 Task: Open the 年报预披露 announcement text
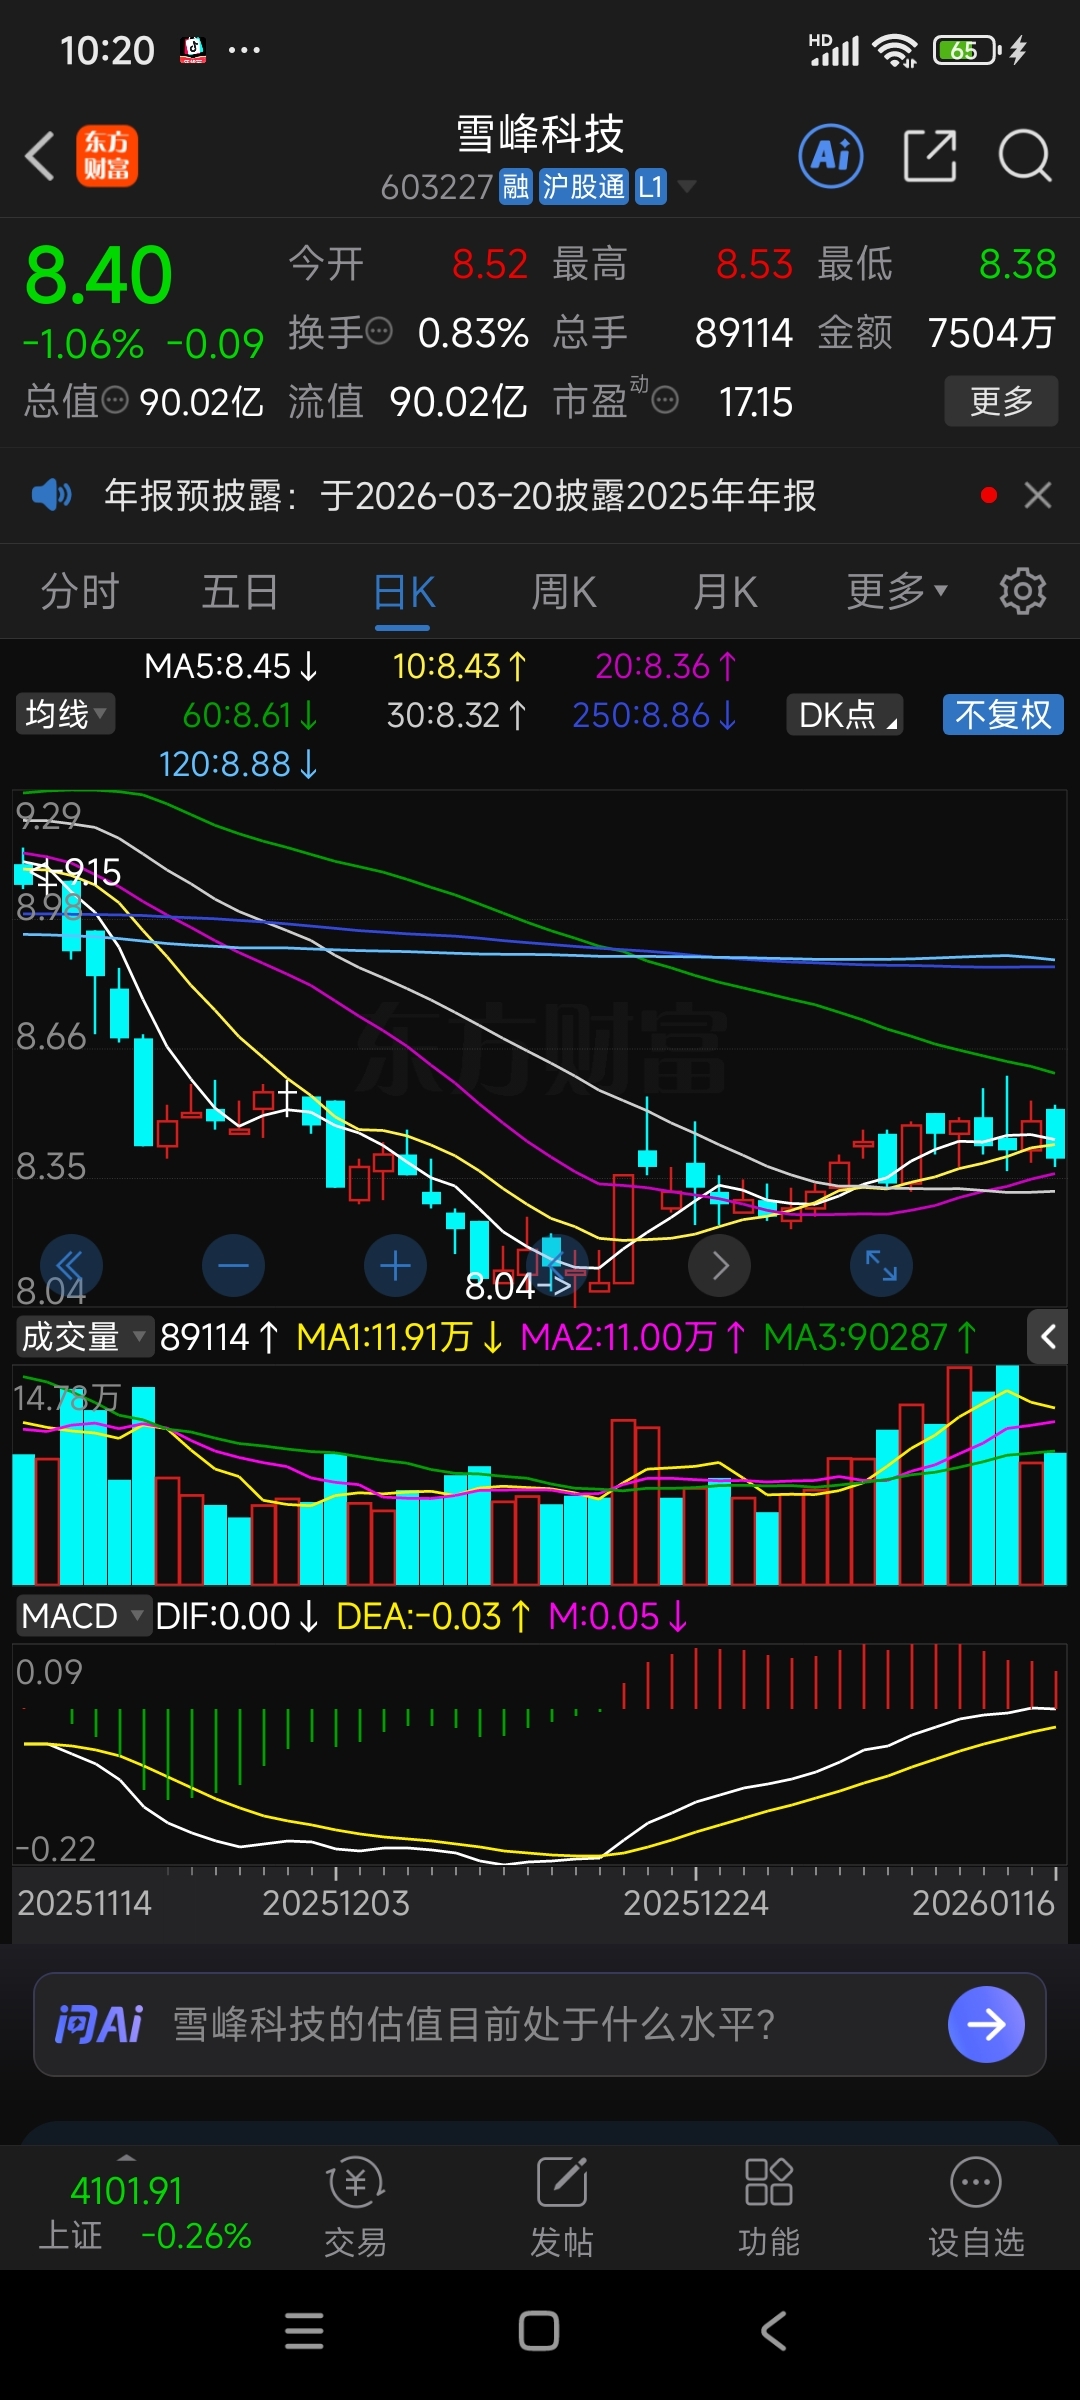460,495
